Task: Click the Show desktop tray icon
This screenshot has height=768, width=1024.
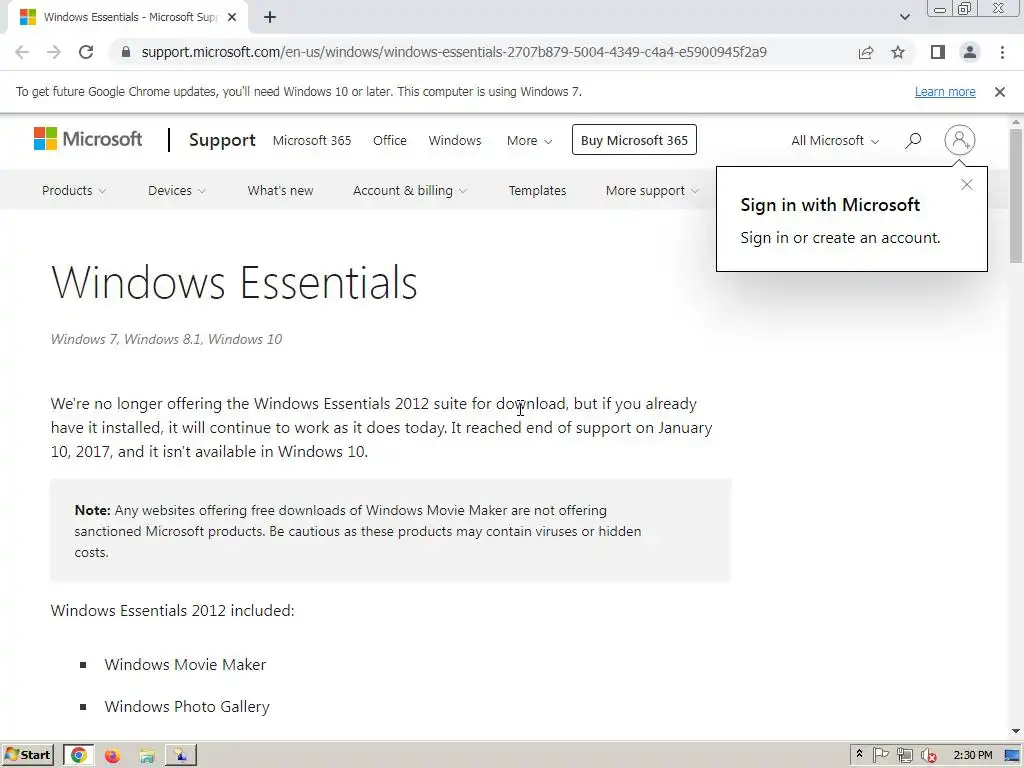Action: [x=1012, y=755]
